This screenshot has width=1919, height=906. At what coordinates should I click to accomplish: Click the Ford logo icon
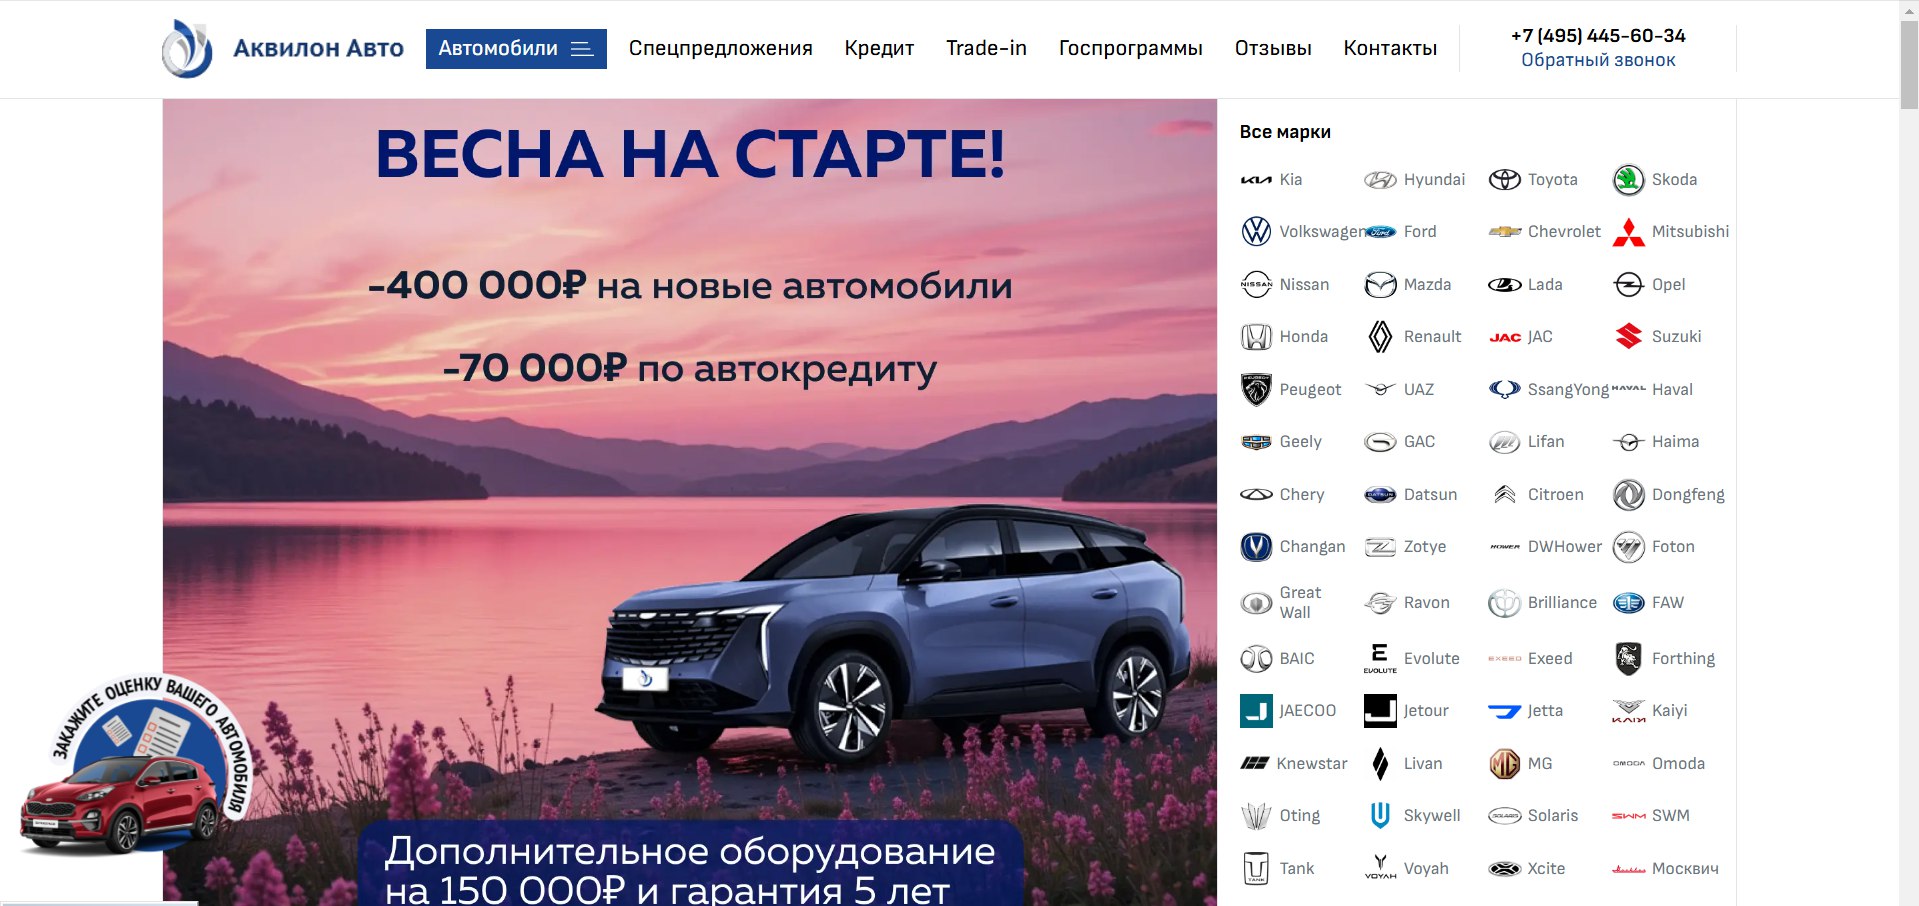click(1380, 232)
